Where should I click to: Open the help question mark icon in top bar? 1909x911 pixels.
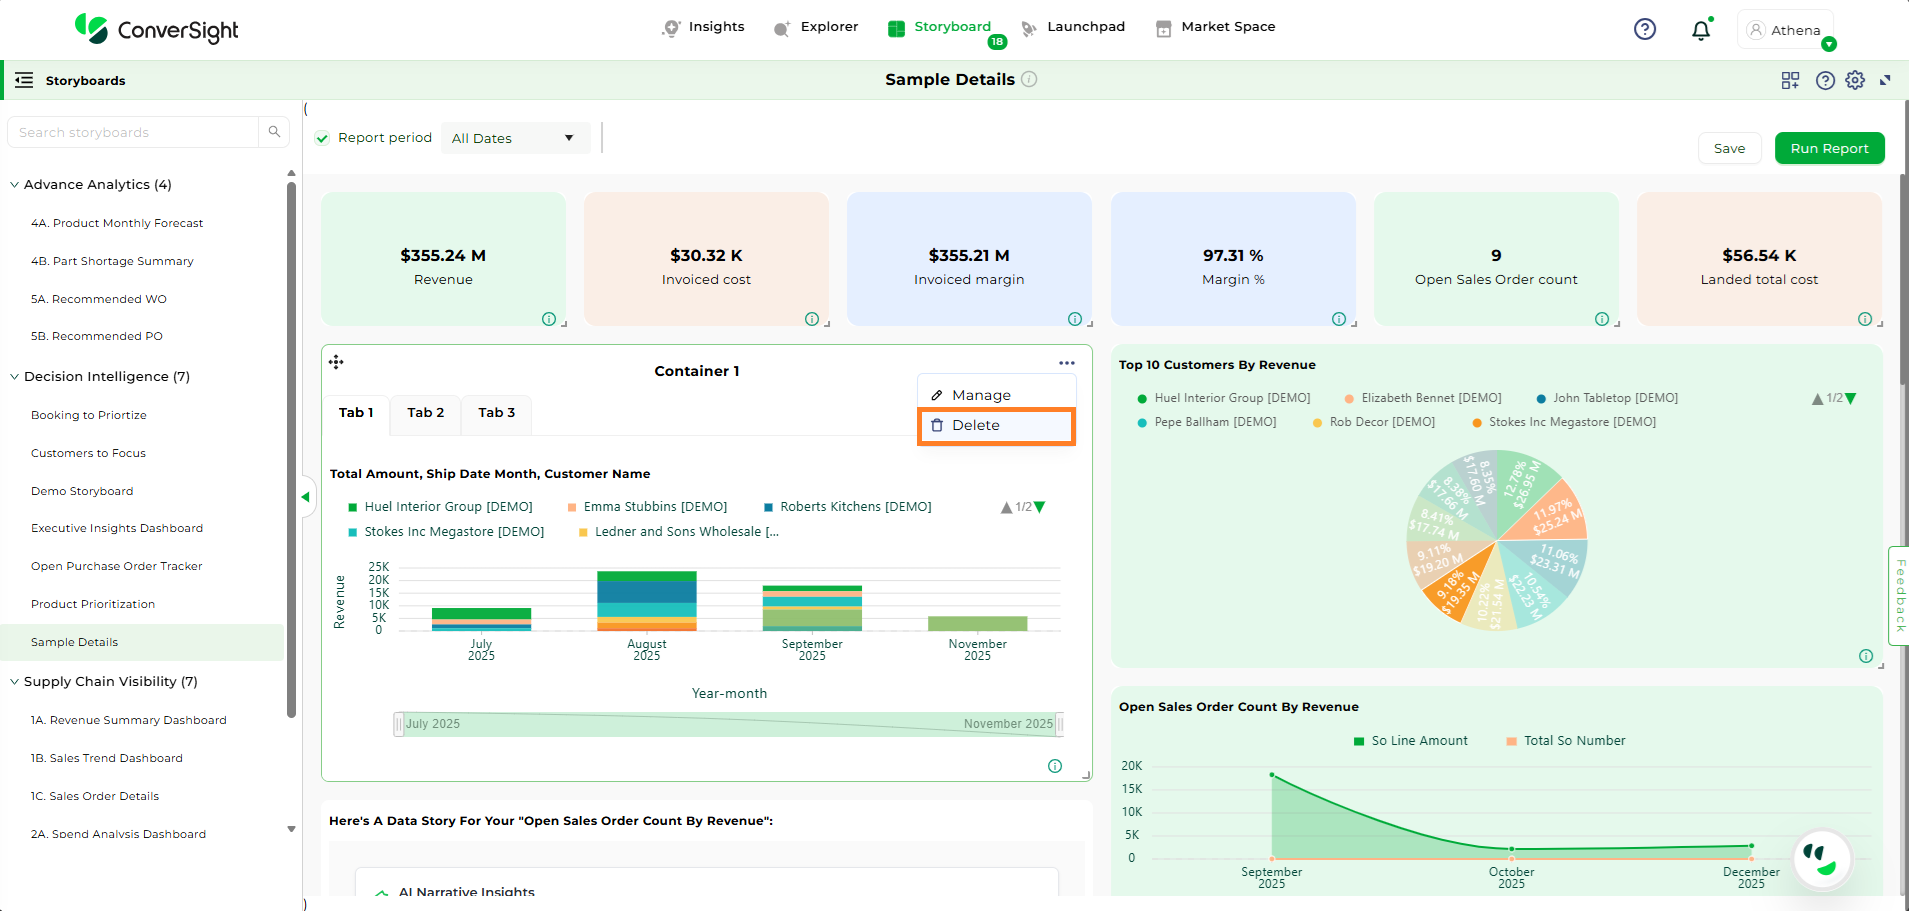tap(1644, 30)
